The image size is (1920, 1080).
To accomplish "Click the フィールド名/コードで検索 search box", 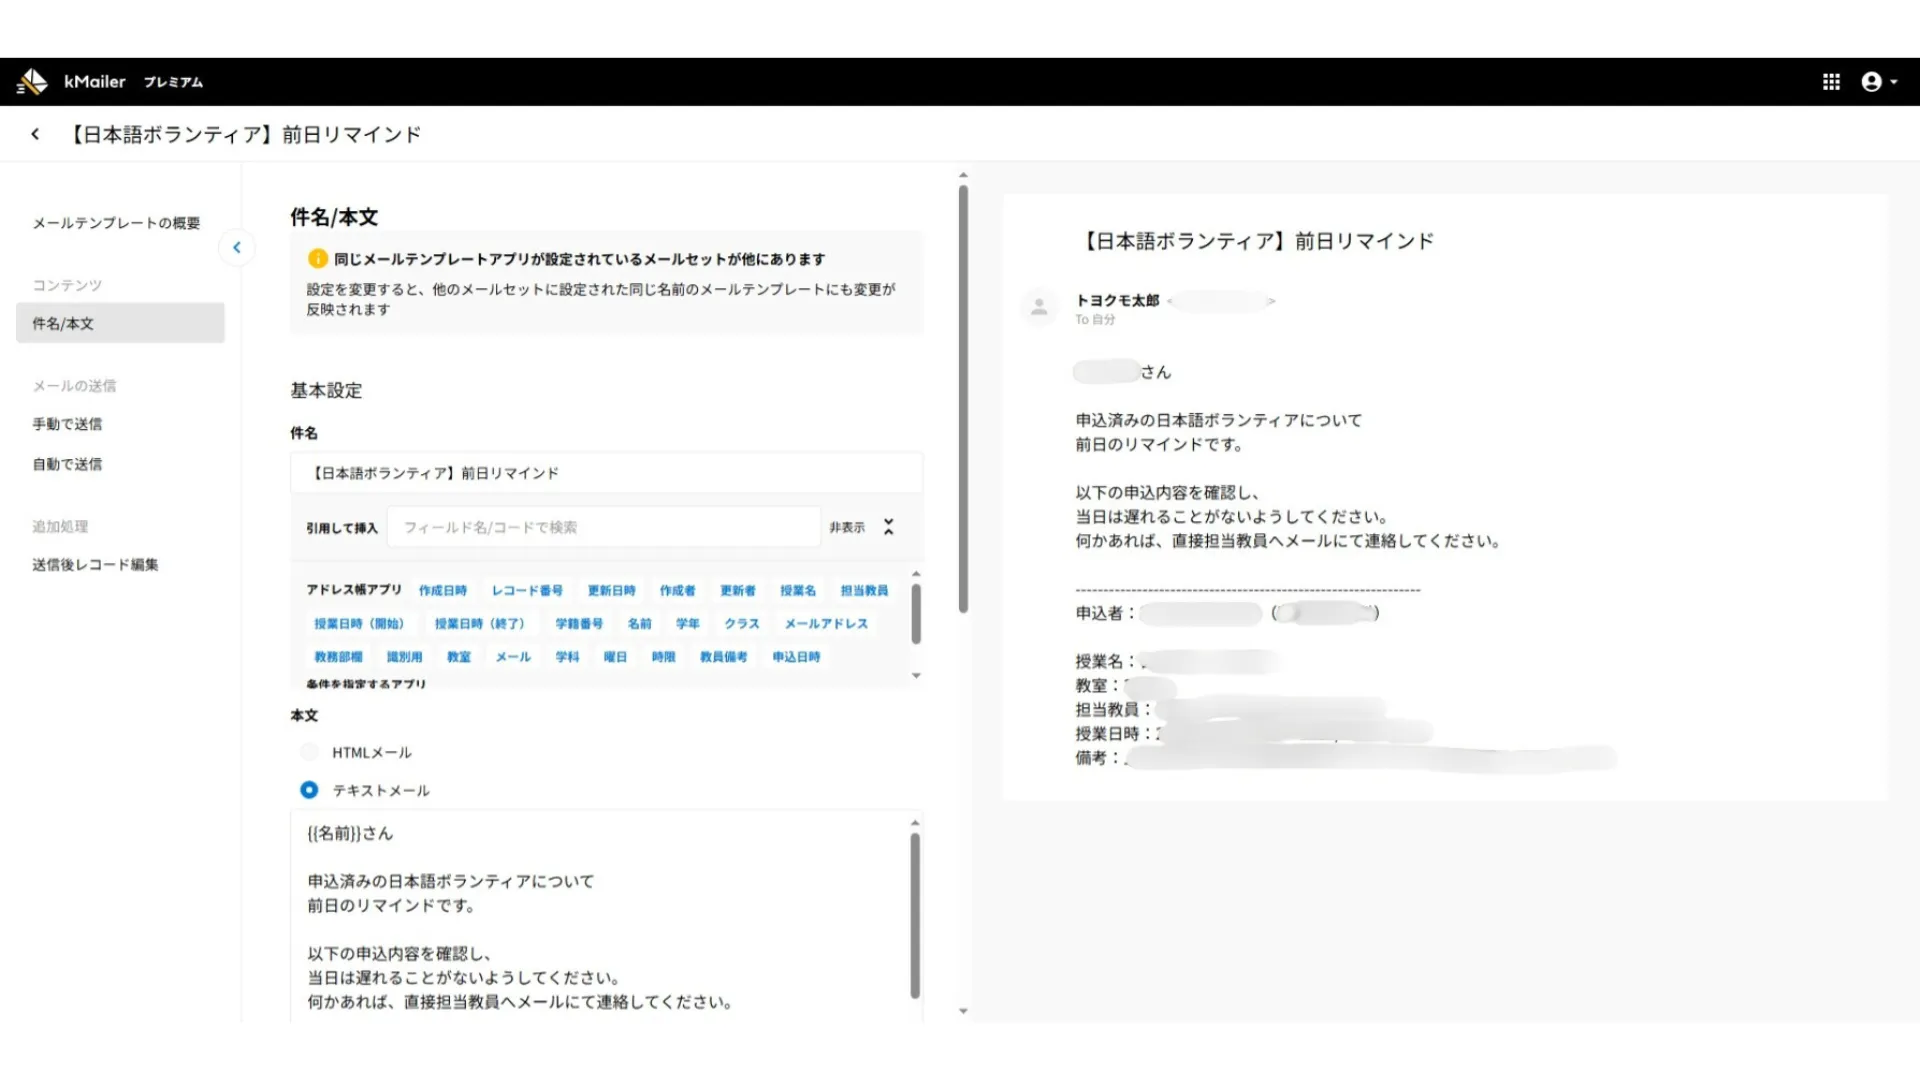I will (603, 527).
